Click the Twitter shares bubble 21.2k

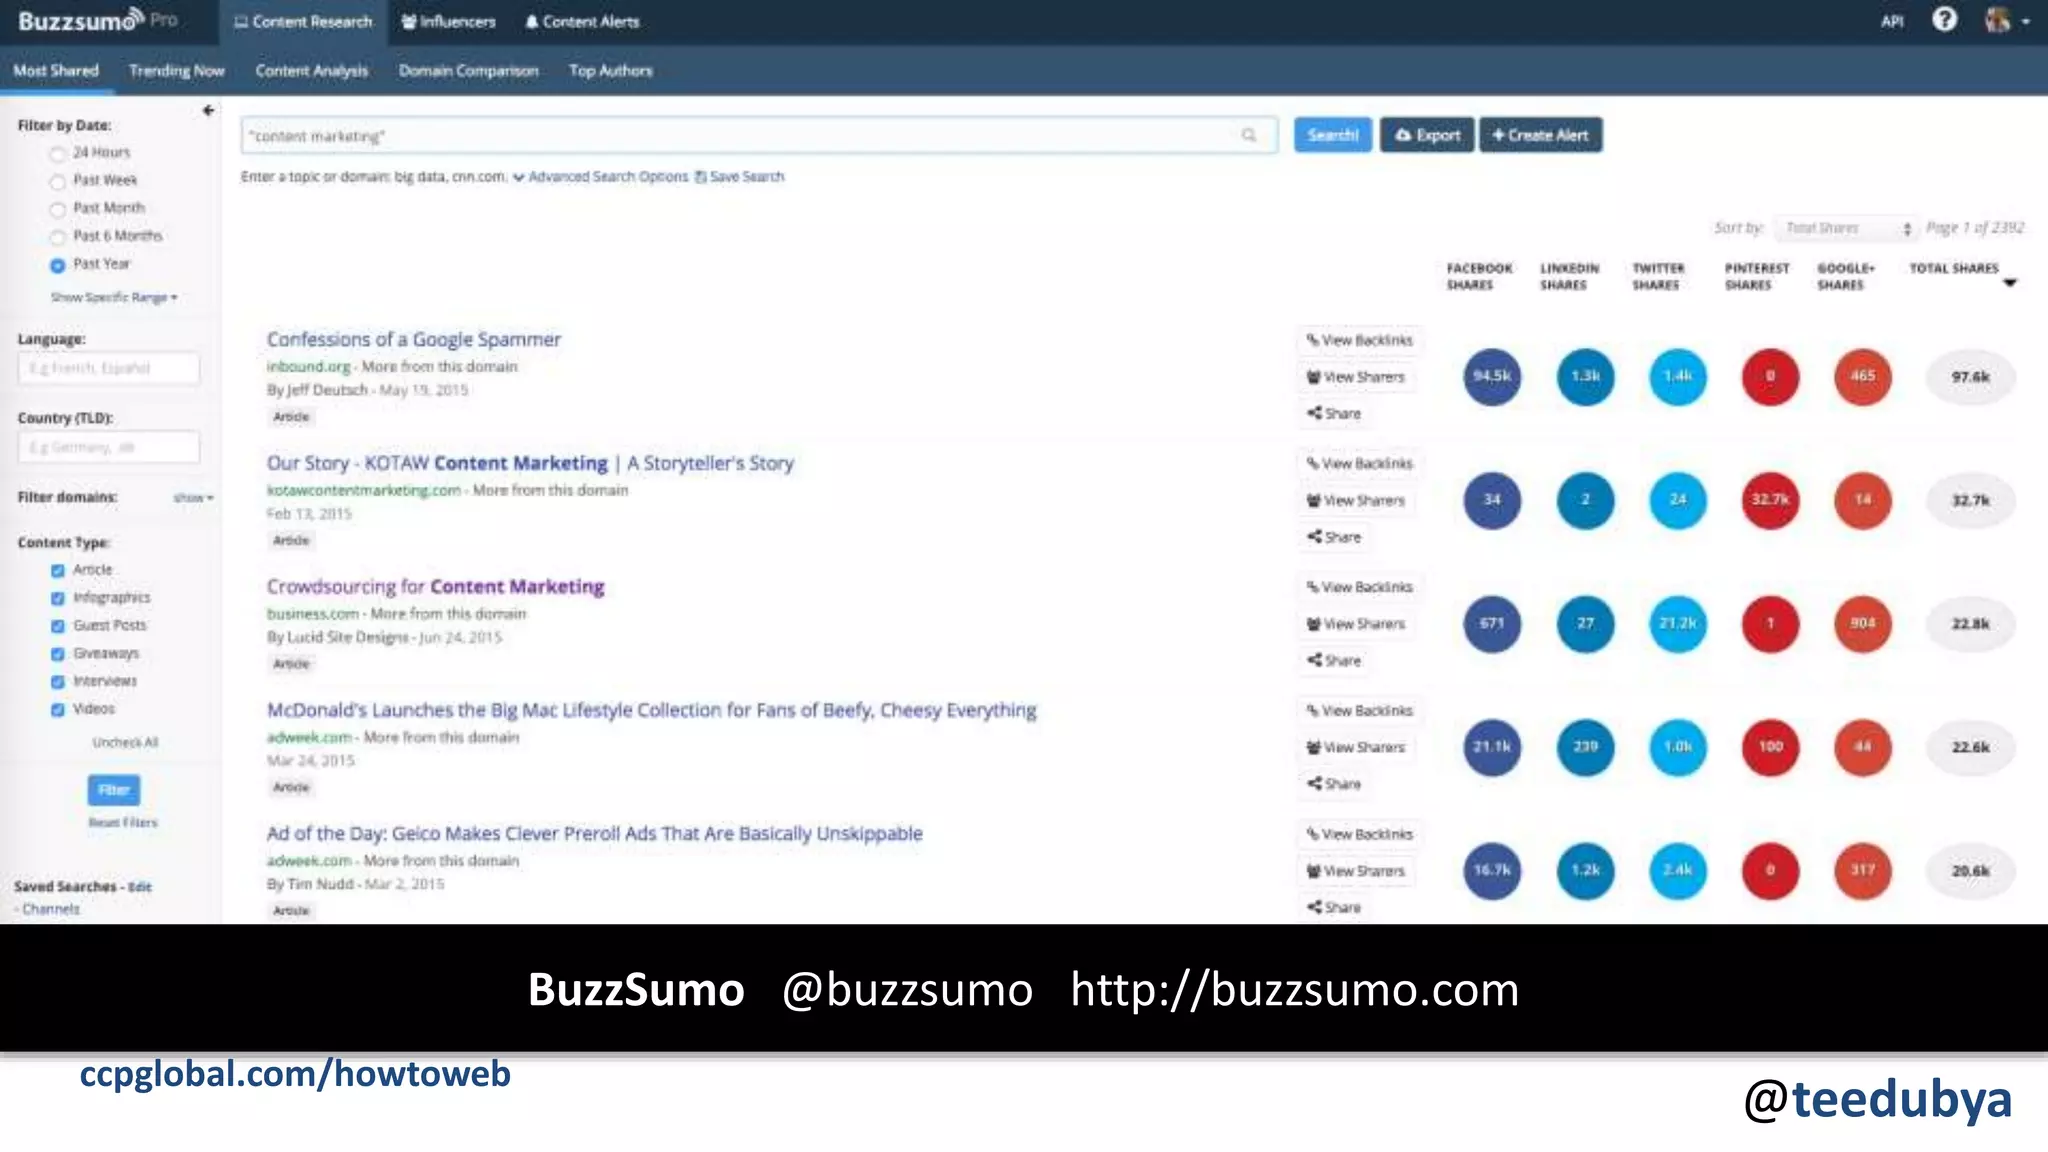(x=1678, y=623)
